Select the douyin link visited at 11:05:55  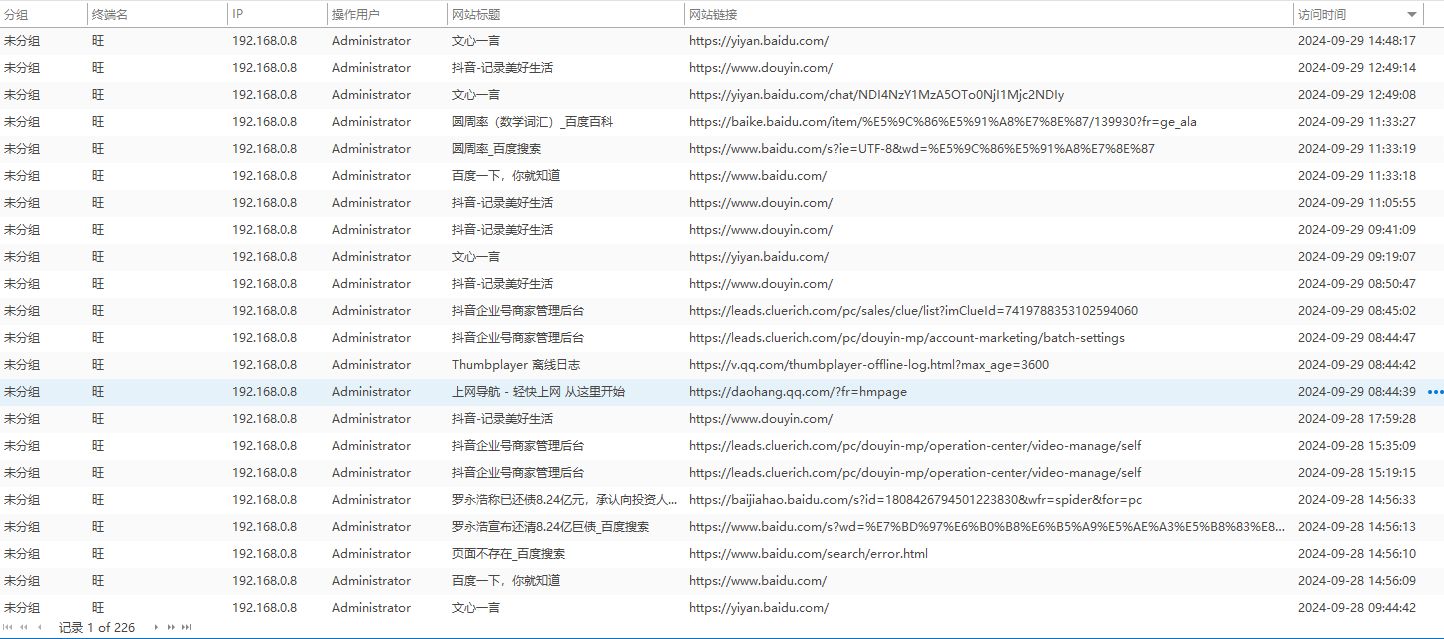point(761,203)
